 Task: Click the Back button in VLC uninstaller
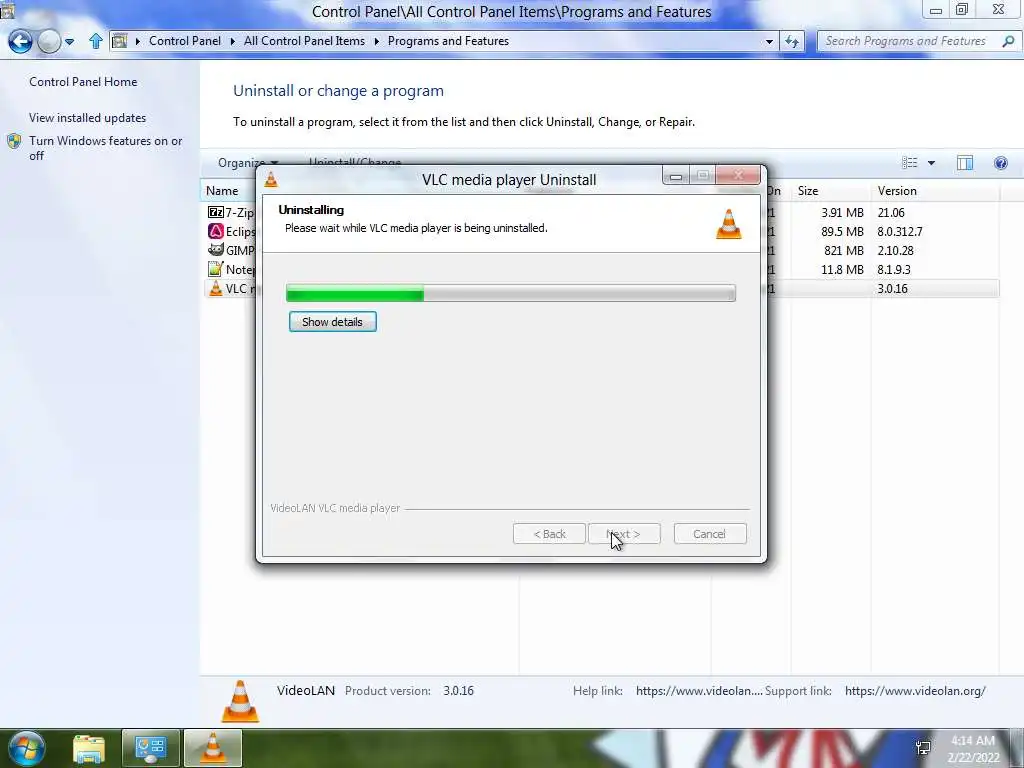coord(549,534)
